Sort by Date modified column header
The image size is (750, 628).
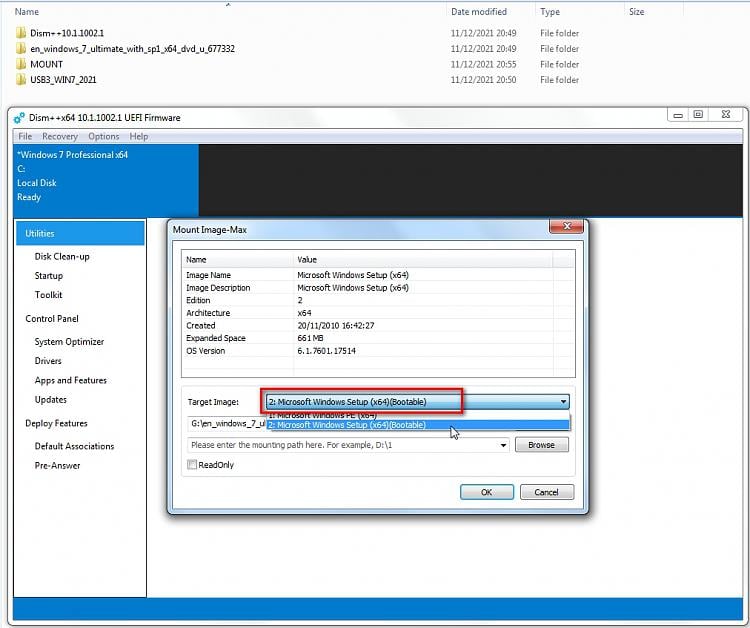coord(478,11)
